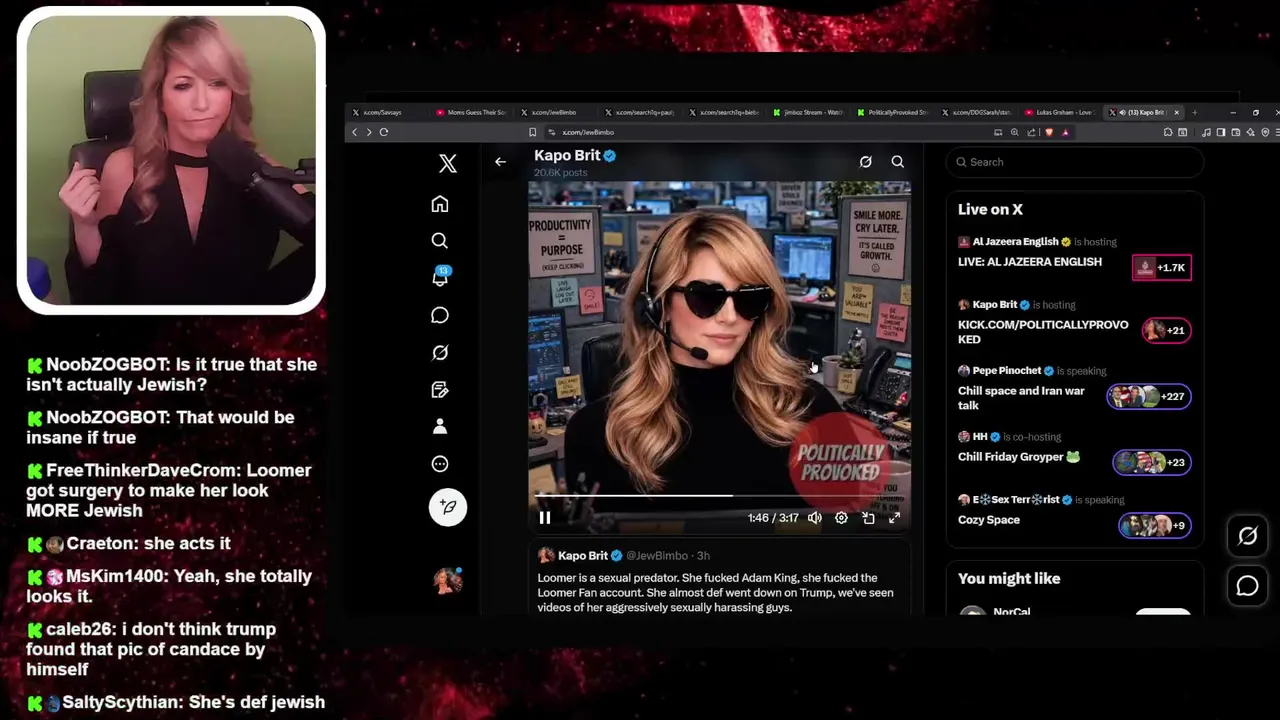
Task: Open Explore search icon in the sidebar
Action: (440, 241)
